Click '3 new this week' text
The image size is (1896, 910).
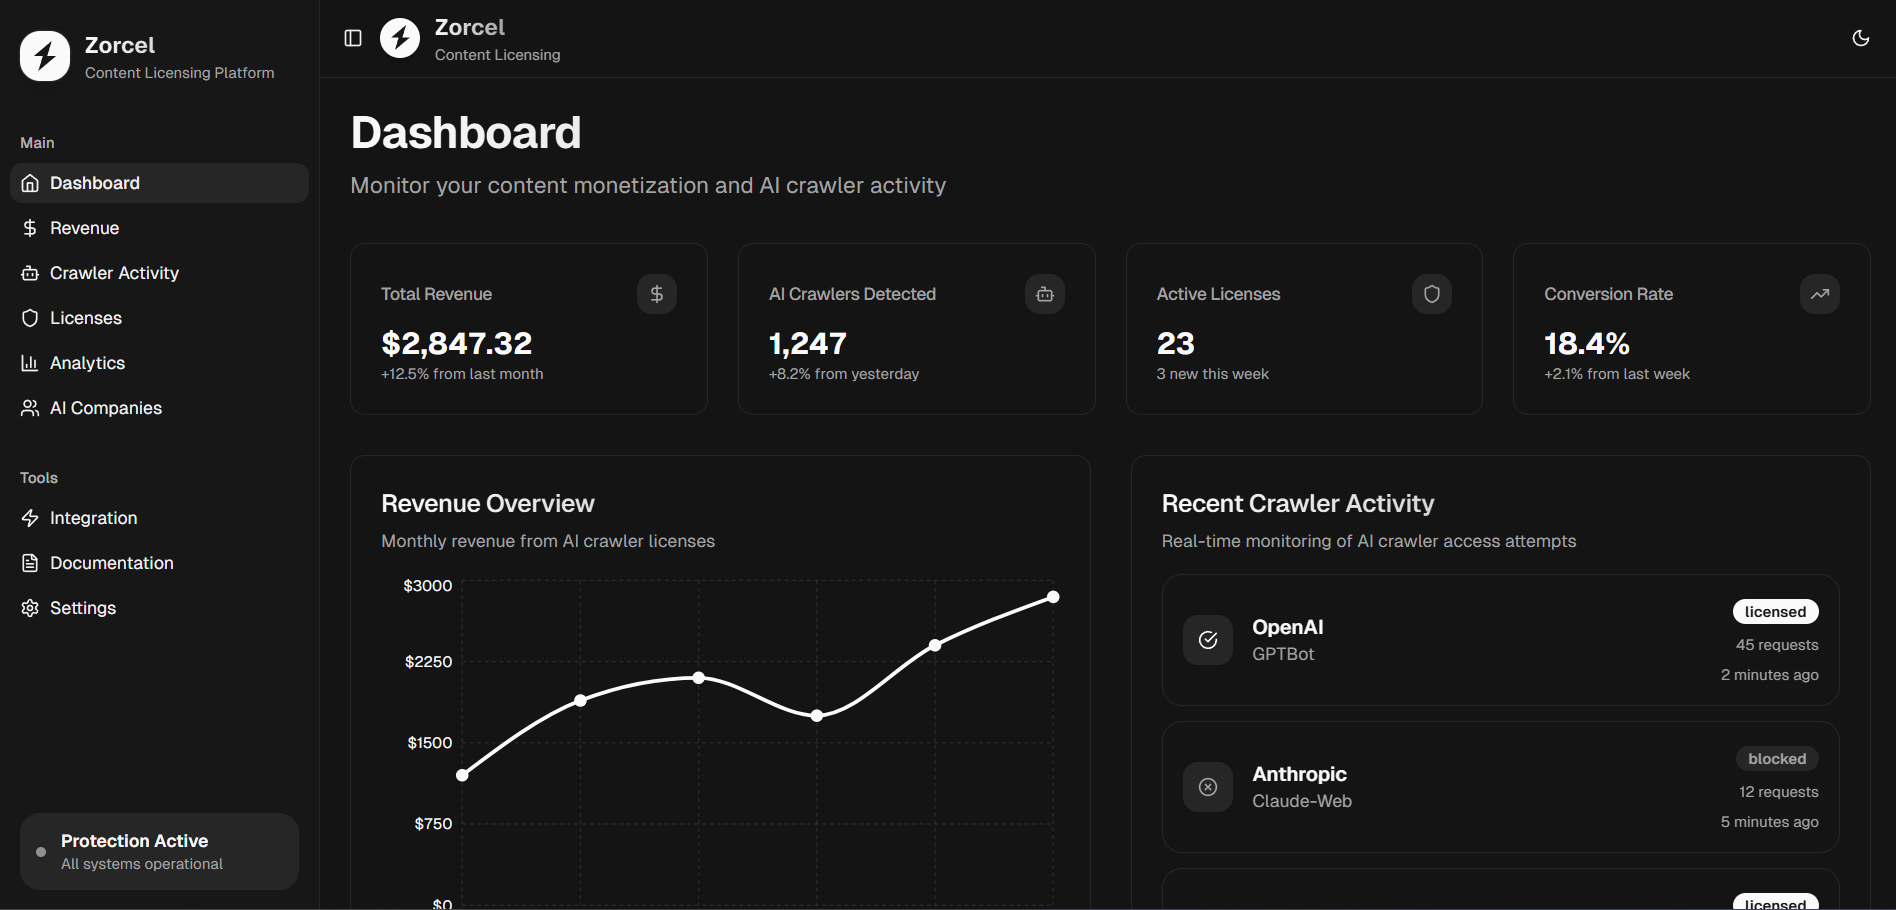[x=1213, y=374]
